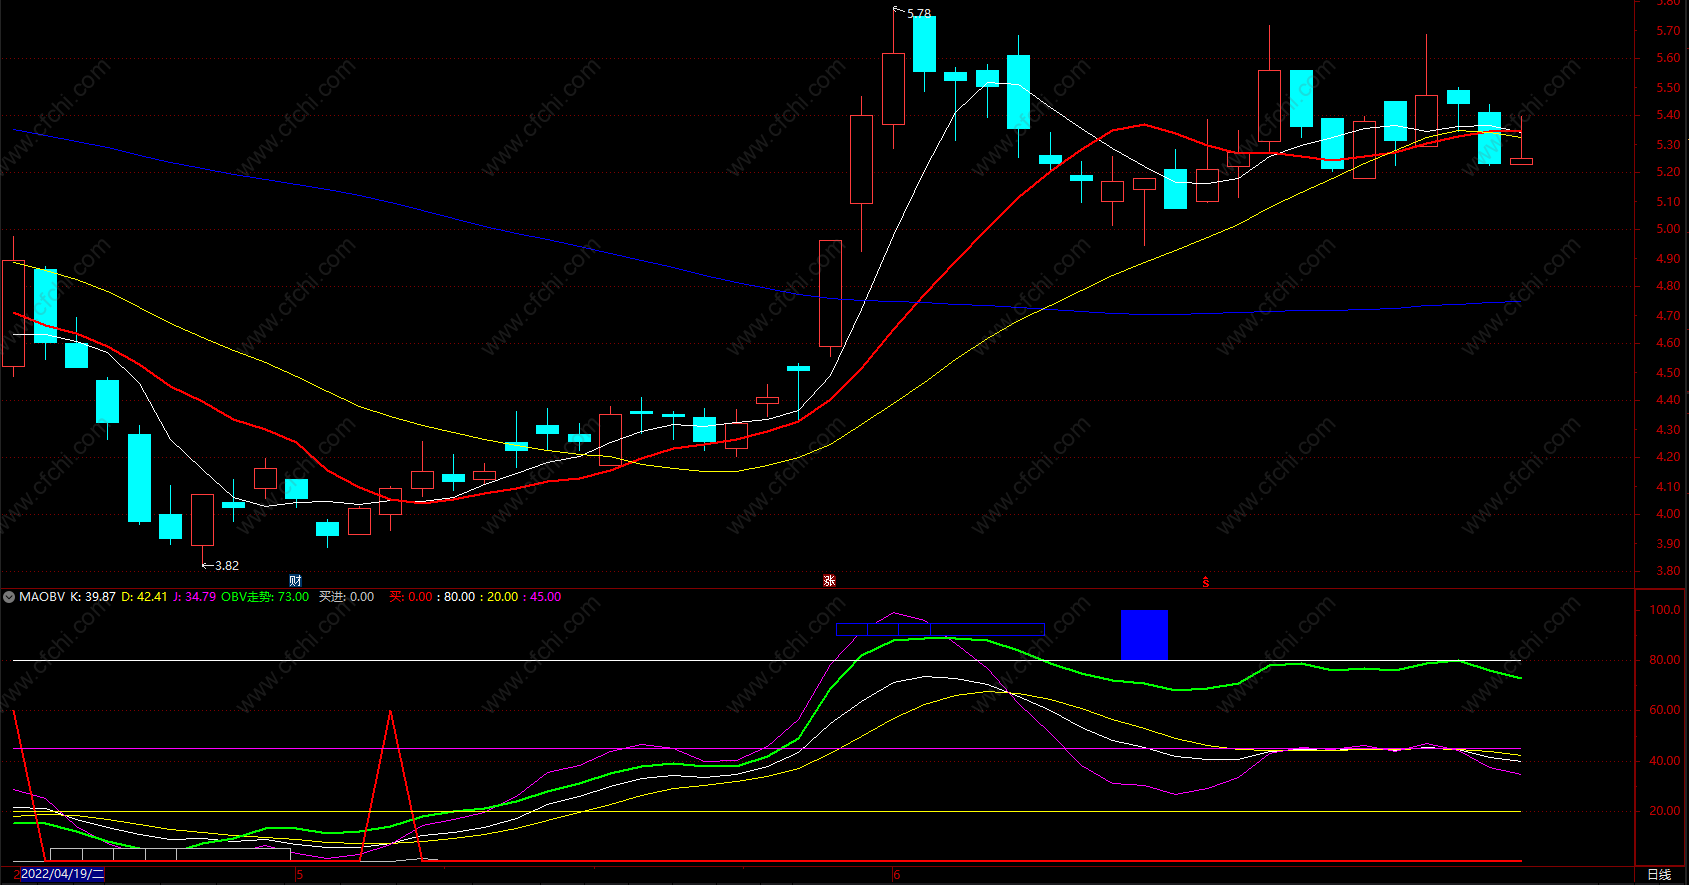Click the 财 financial event marker

tap(295, 580)
